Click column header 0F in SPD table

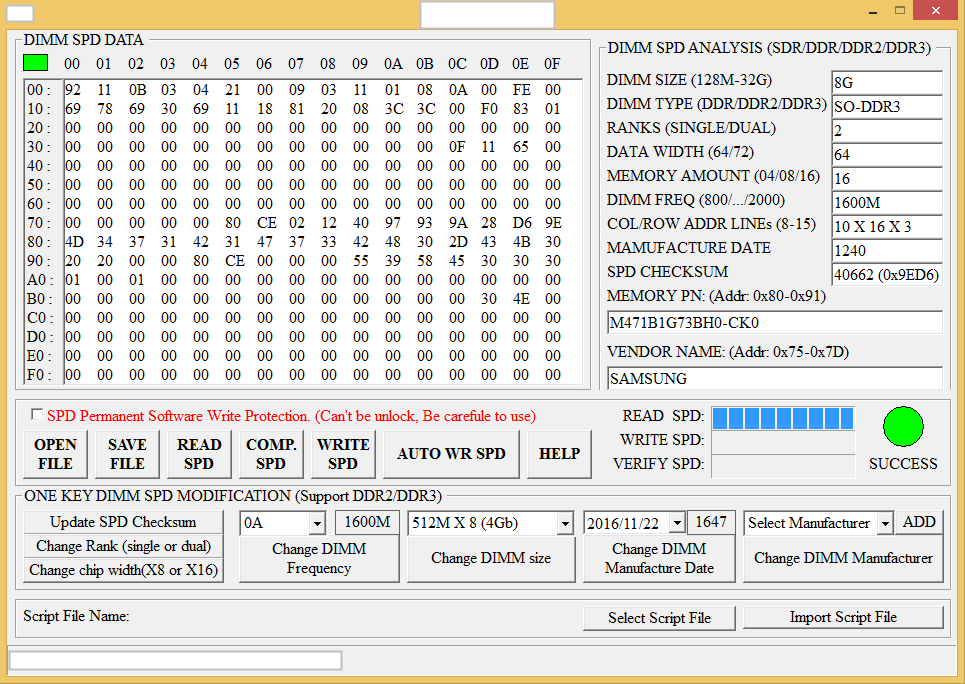[552, 64]
